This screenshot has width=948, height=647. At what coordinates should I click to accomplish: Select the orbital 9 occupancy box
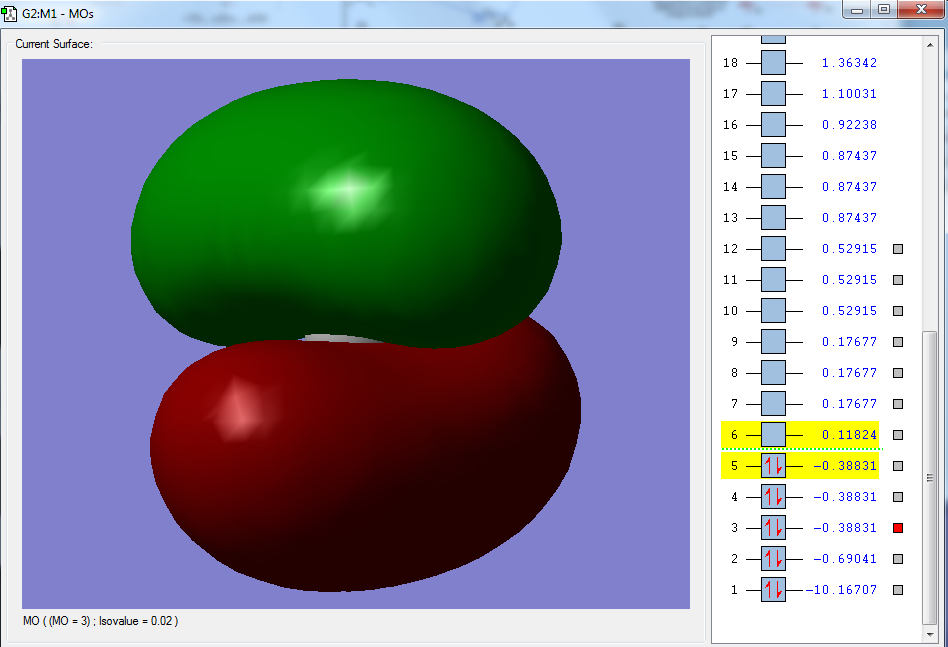click(773, 342)
